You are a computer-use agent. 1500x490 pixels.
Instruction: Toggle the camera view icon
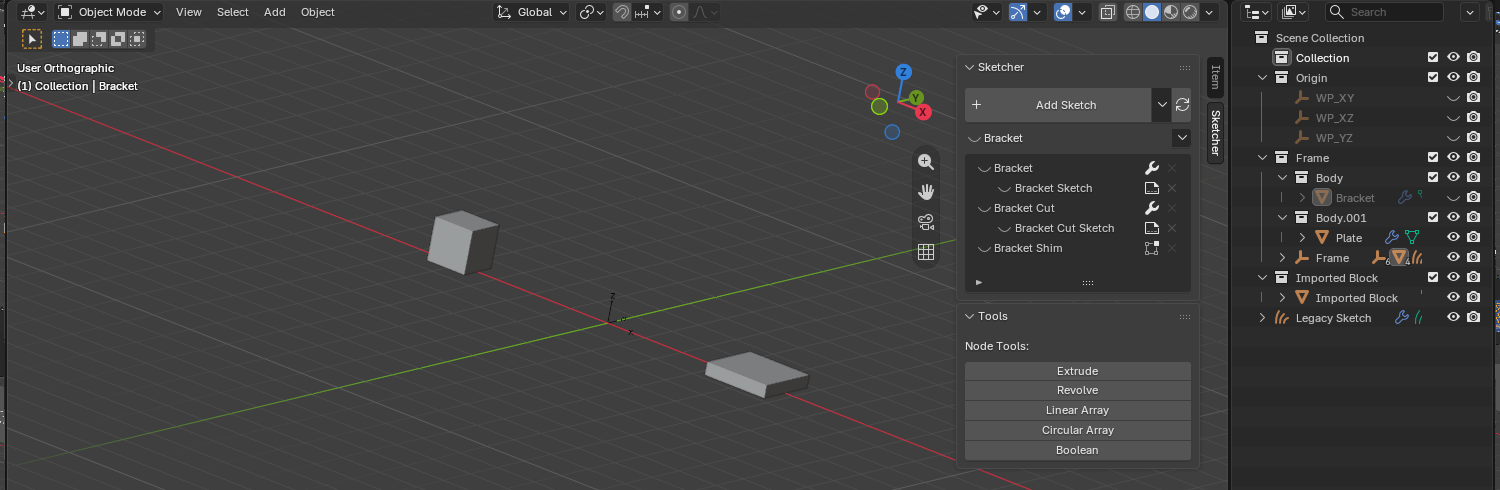(926, 222)
